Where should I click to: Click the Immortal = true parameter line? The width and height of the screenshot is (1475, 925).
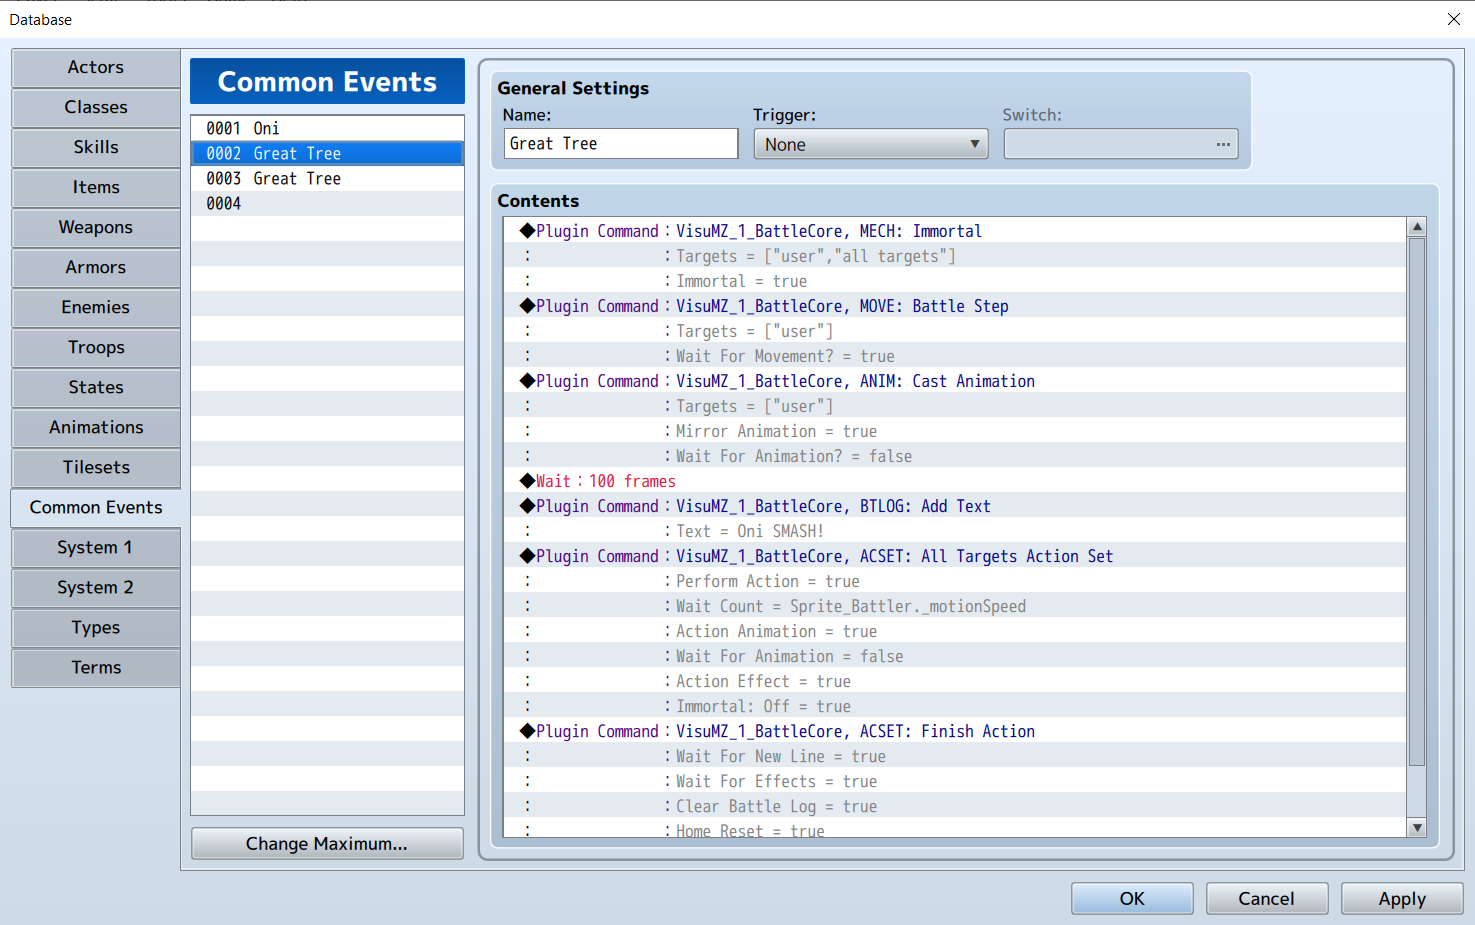click(x=955, y=281)
